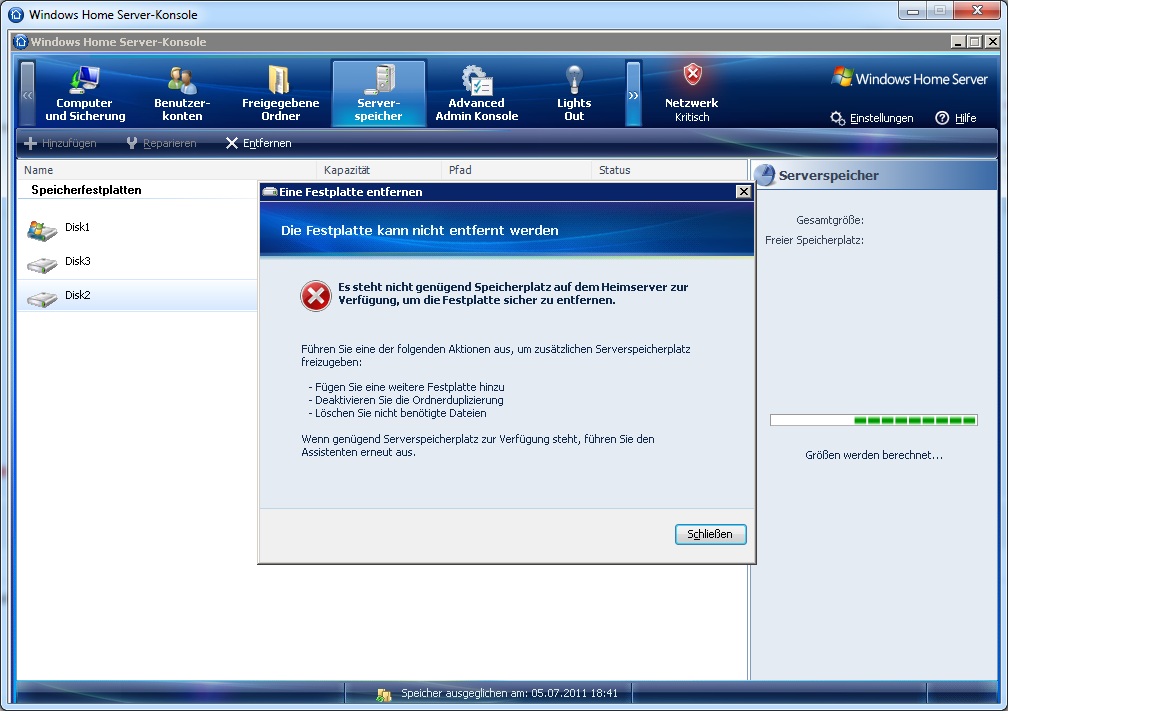This screenshot has height=720, width=1152.
Task: Click the storage calculation progress bar
Action: point(874,420)
